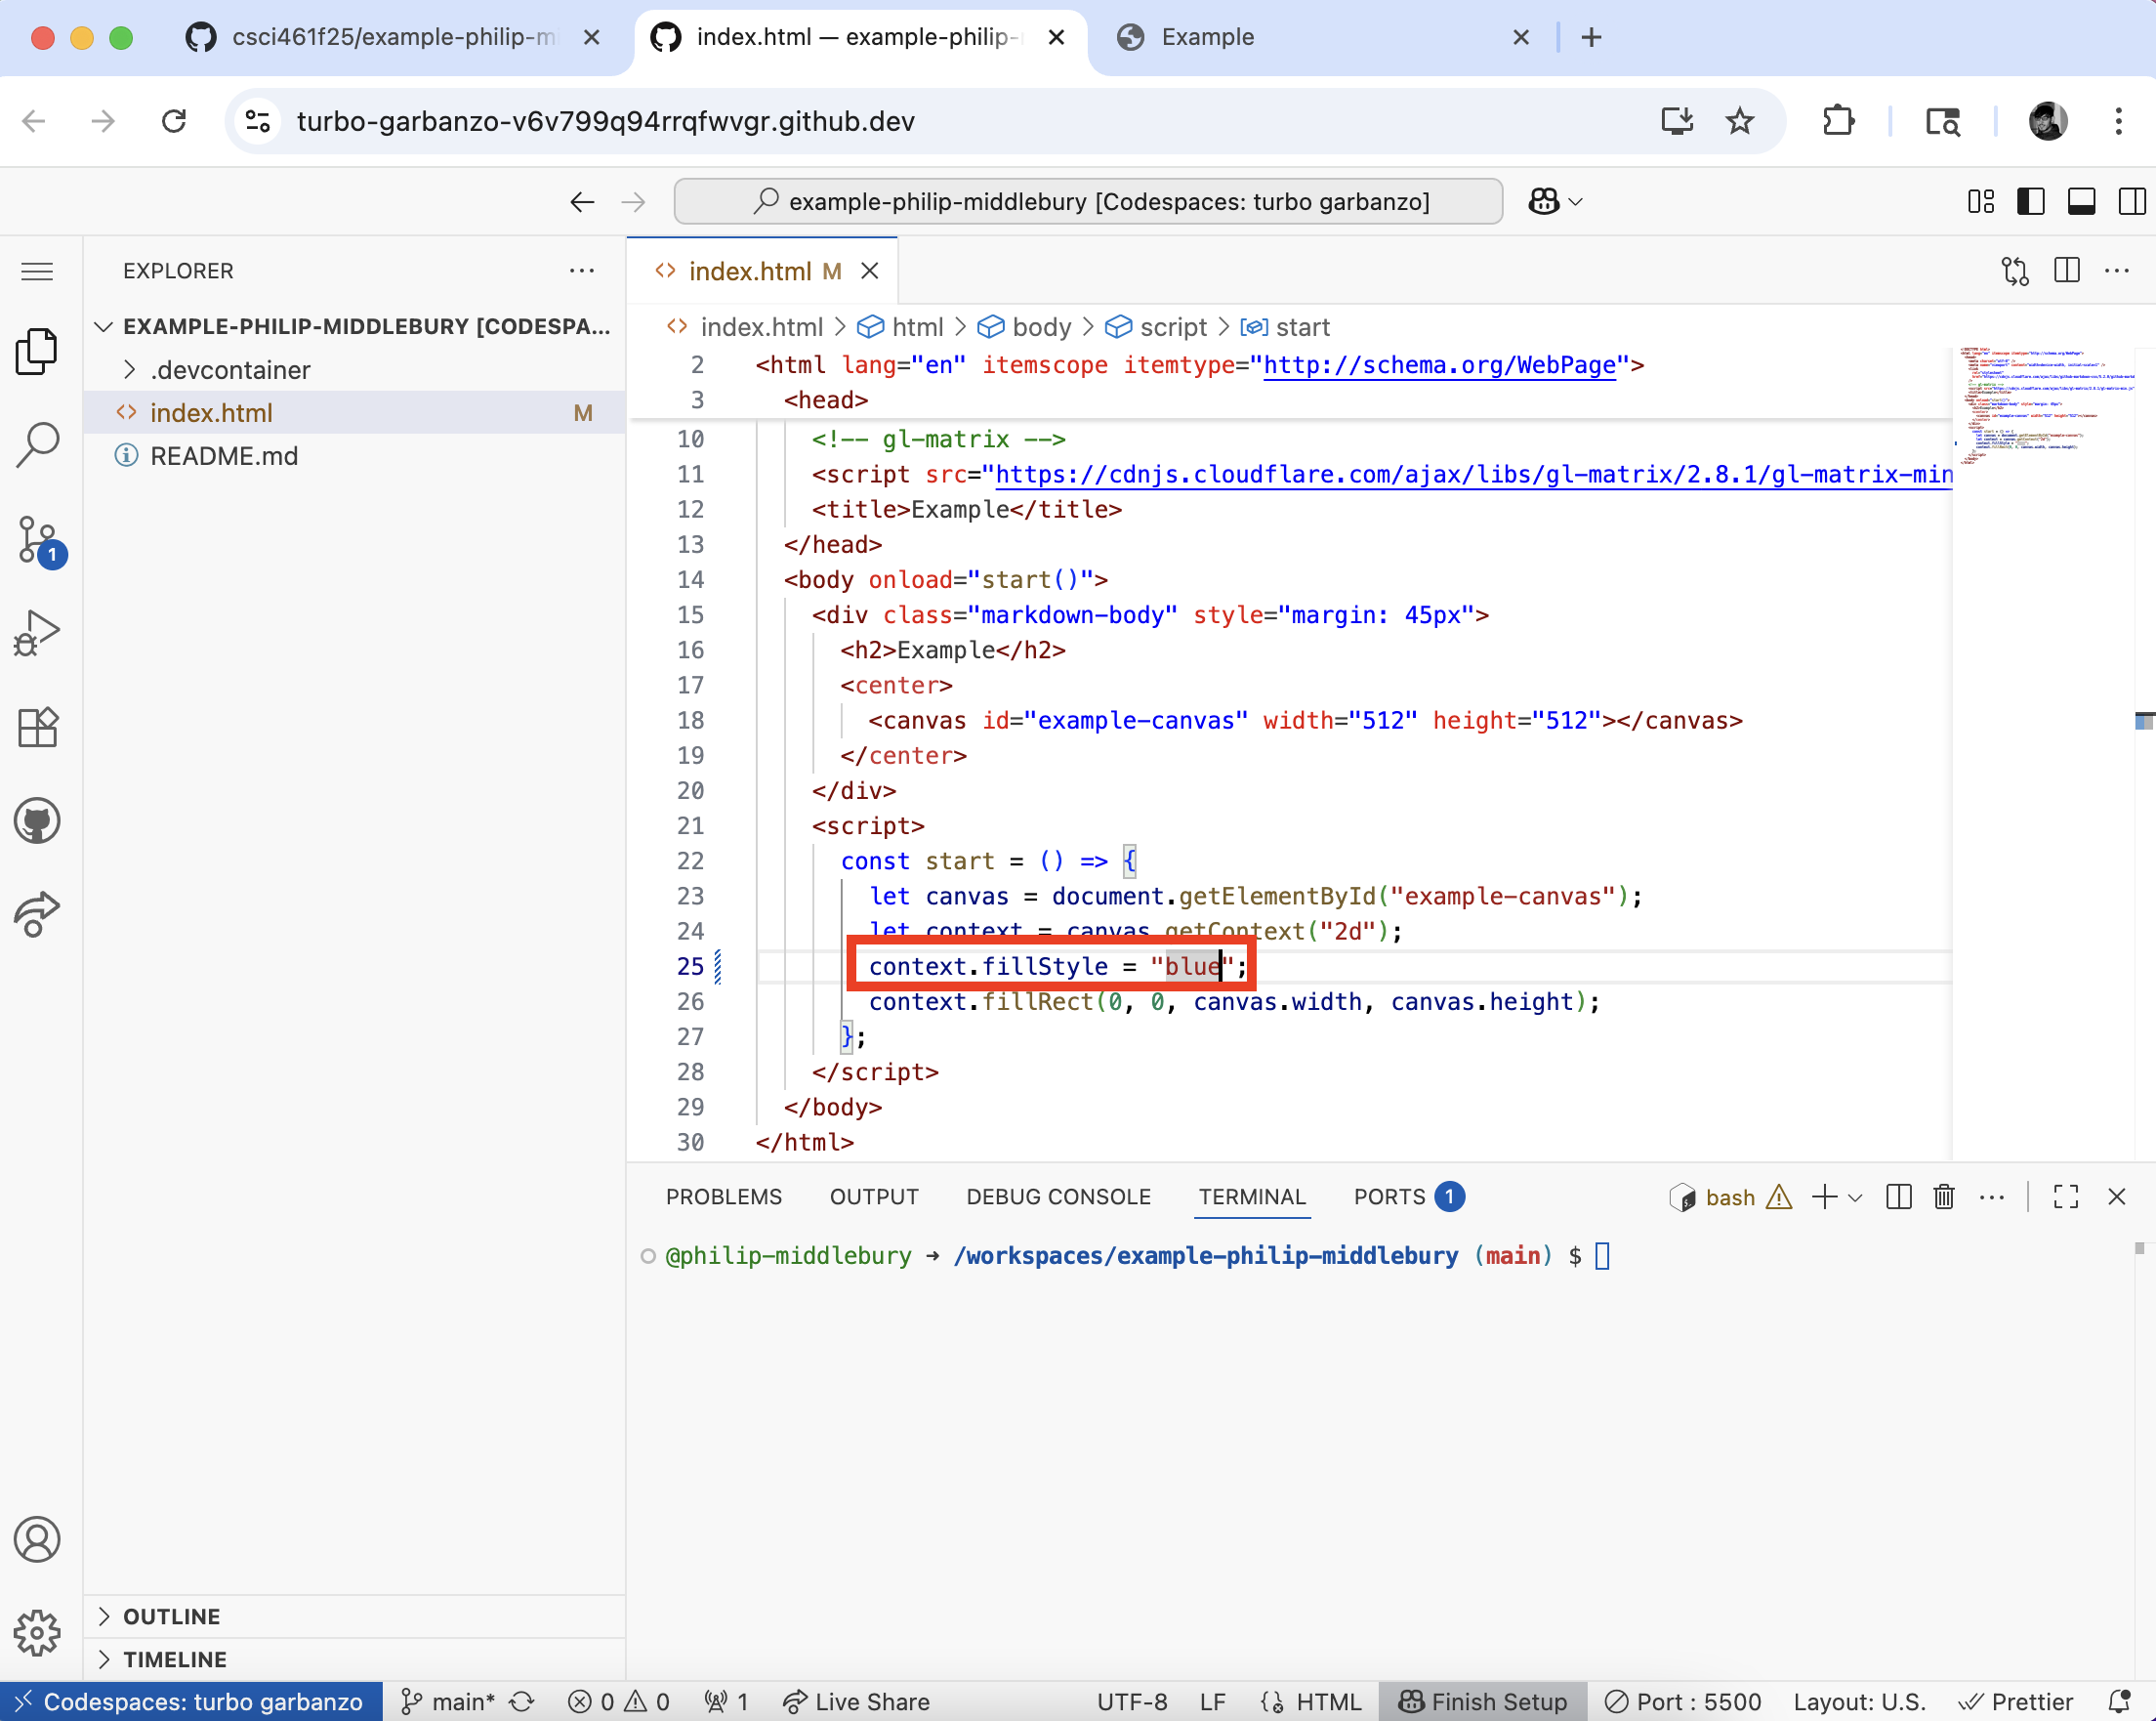Open the Accounts menu in activity bar
The image size is (2156, 1721).
pyautogui.click(x=38, y=1539)
